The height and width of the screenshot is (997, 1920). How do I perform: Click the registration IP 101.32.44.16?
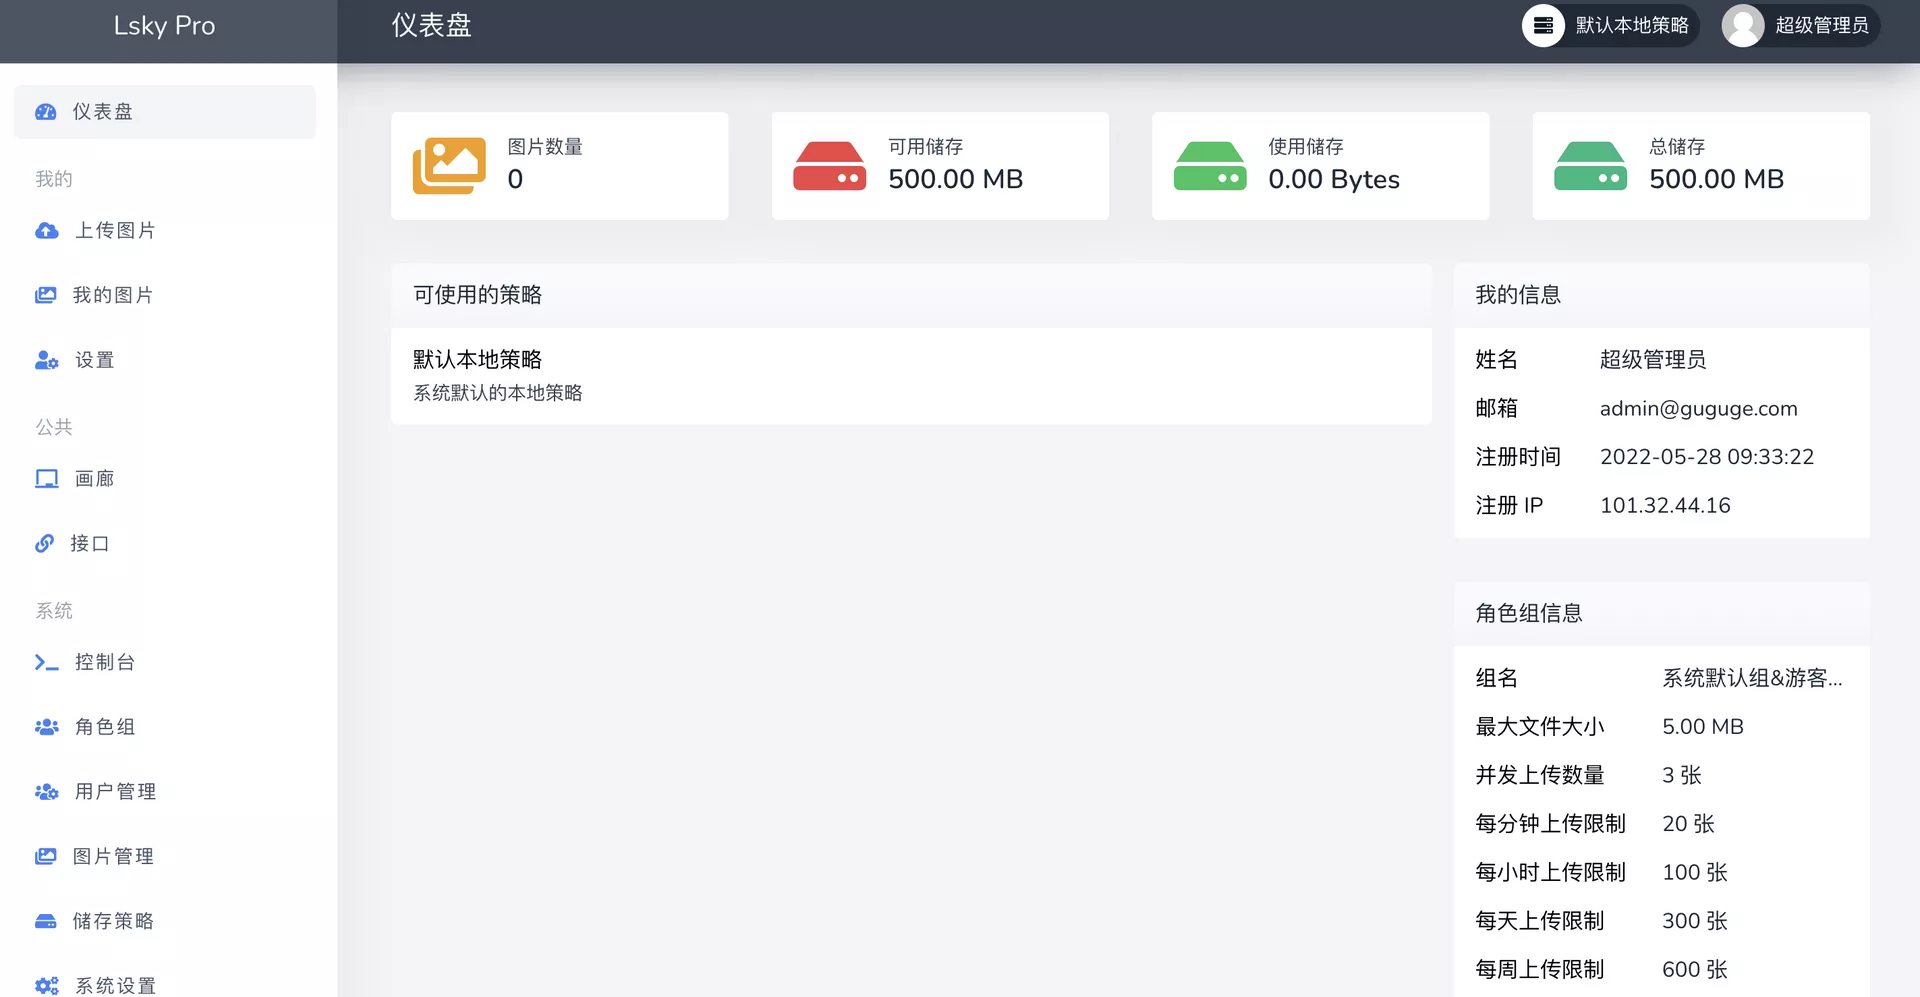(x=1665, y=505)
